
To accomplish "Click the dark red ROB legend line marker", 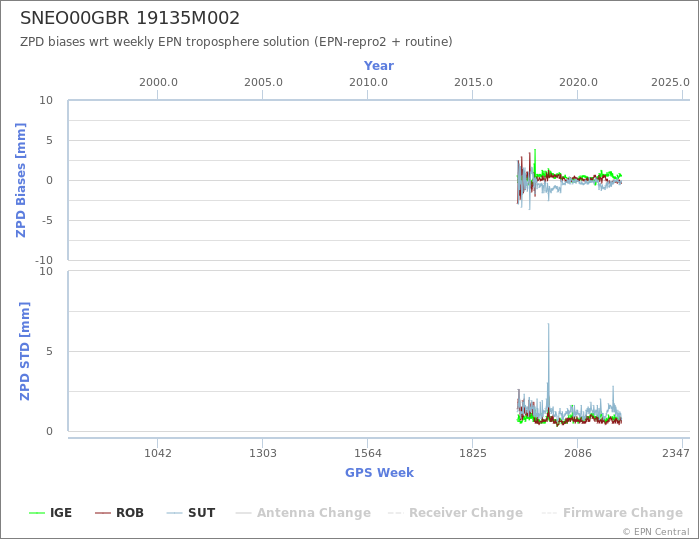I will click(103, 513).
